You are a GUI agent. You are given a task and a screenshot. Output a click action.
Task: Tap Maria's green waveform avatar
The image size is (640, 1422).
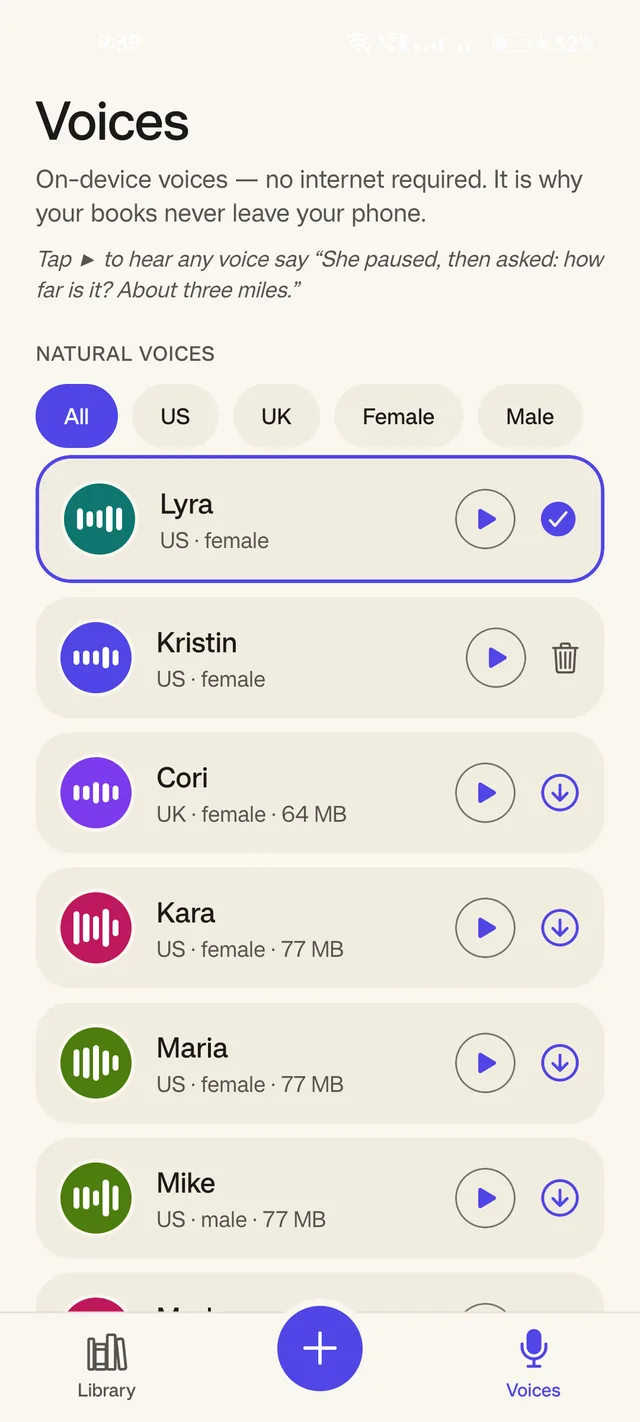96,1063
